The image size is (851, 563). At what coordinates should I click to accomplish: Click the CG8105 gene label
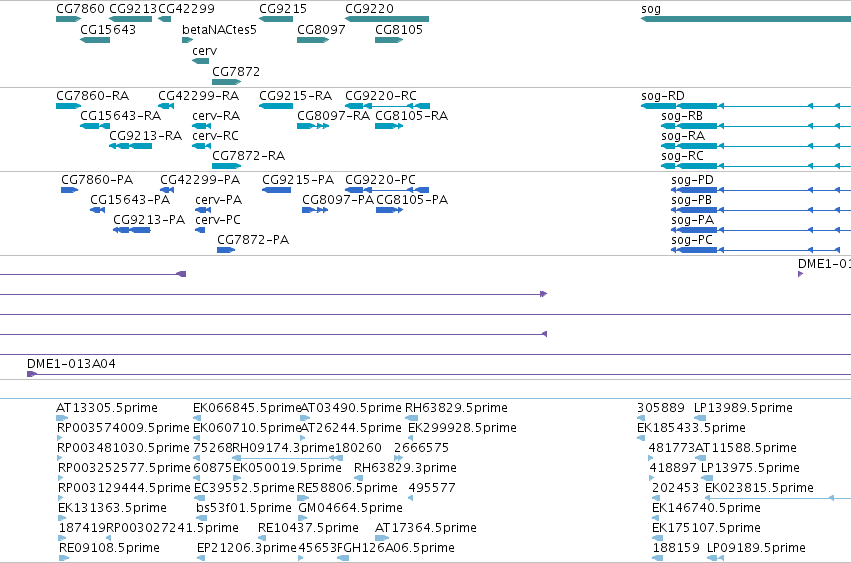tap(399, 29)
